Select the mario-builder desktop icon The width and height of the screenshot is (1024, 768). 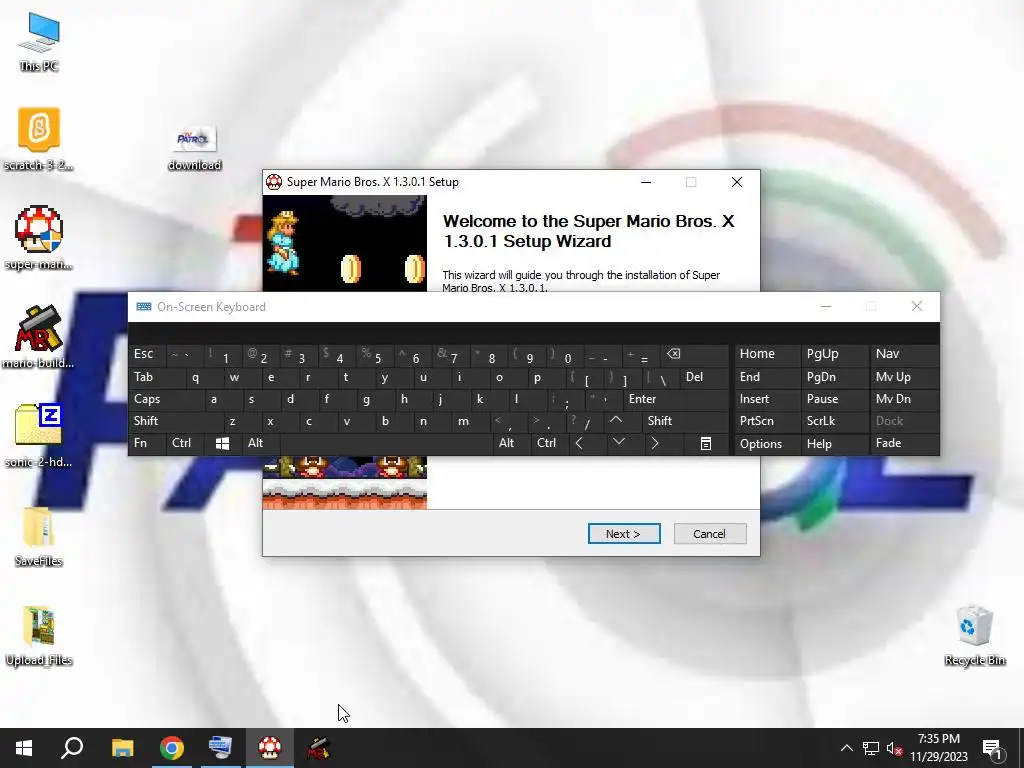(x=39, y=337)
